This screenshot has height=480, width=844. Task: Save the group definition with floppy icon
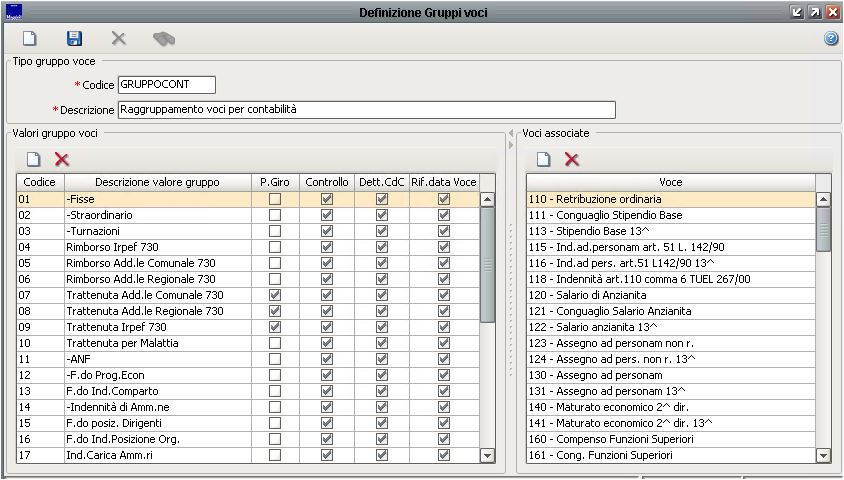tap(74, 39)
